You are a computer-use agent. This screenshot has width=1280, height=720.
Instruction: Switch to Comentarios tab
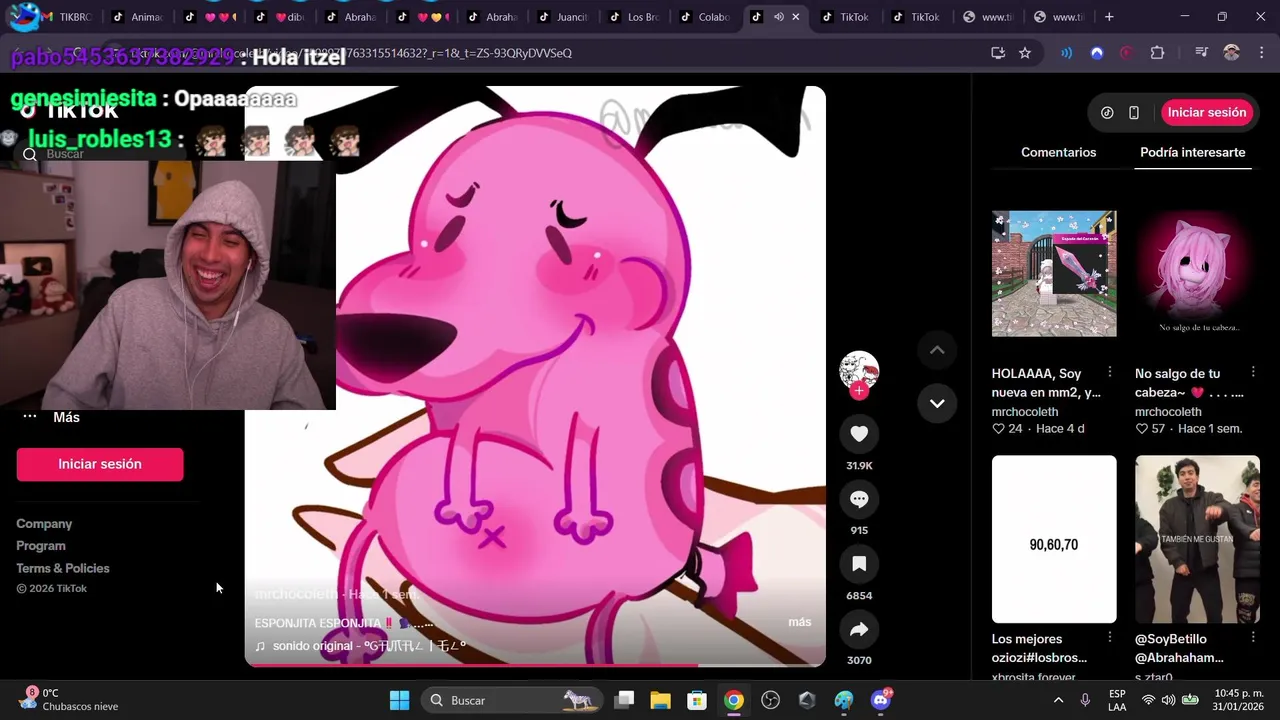pyautogui.click(x=1058, y=152)
